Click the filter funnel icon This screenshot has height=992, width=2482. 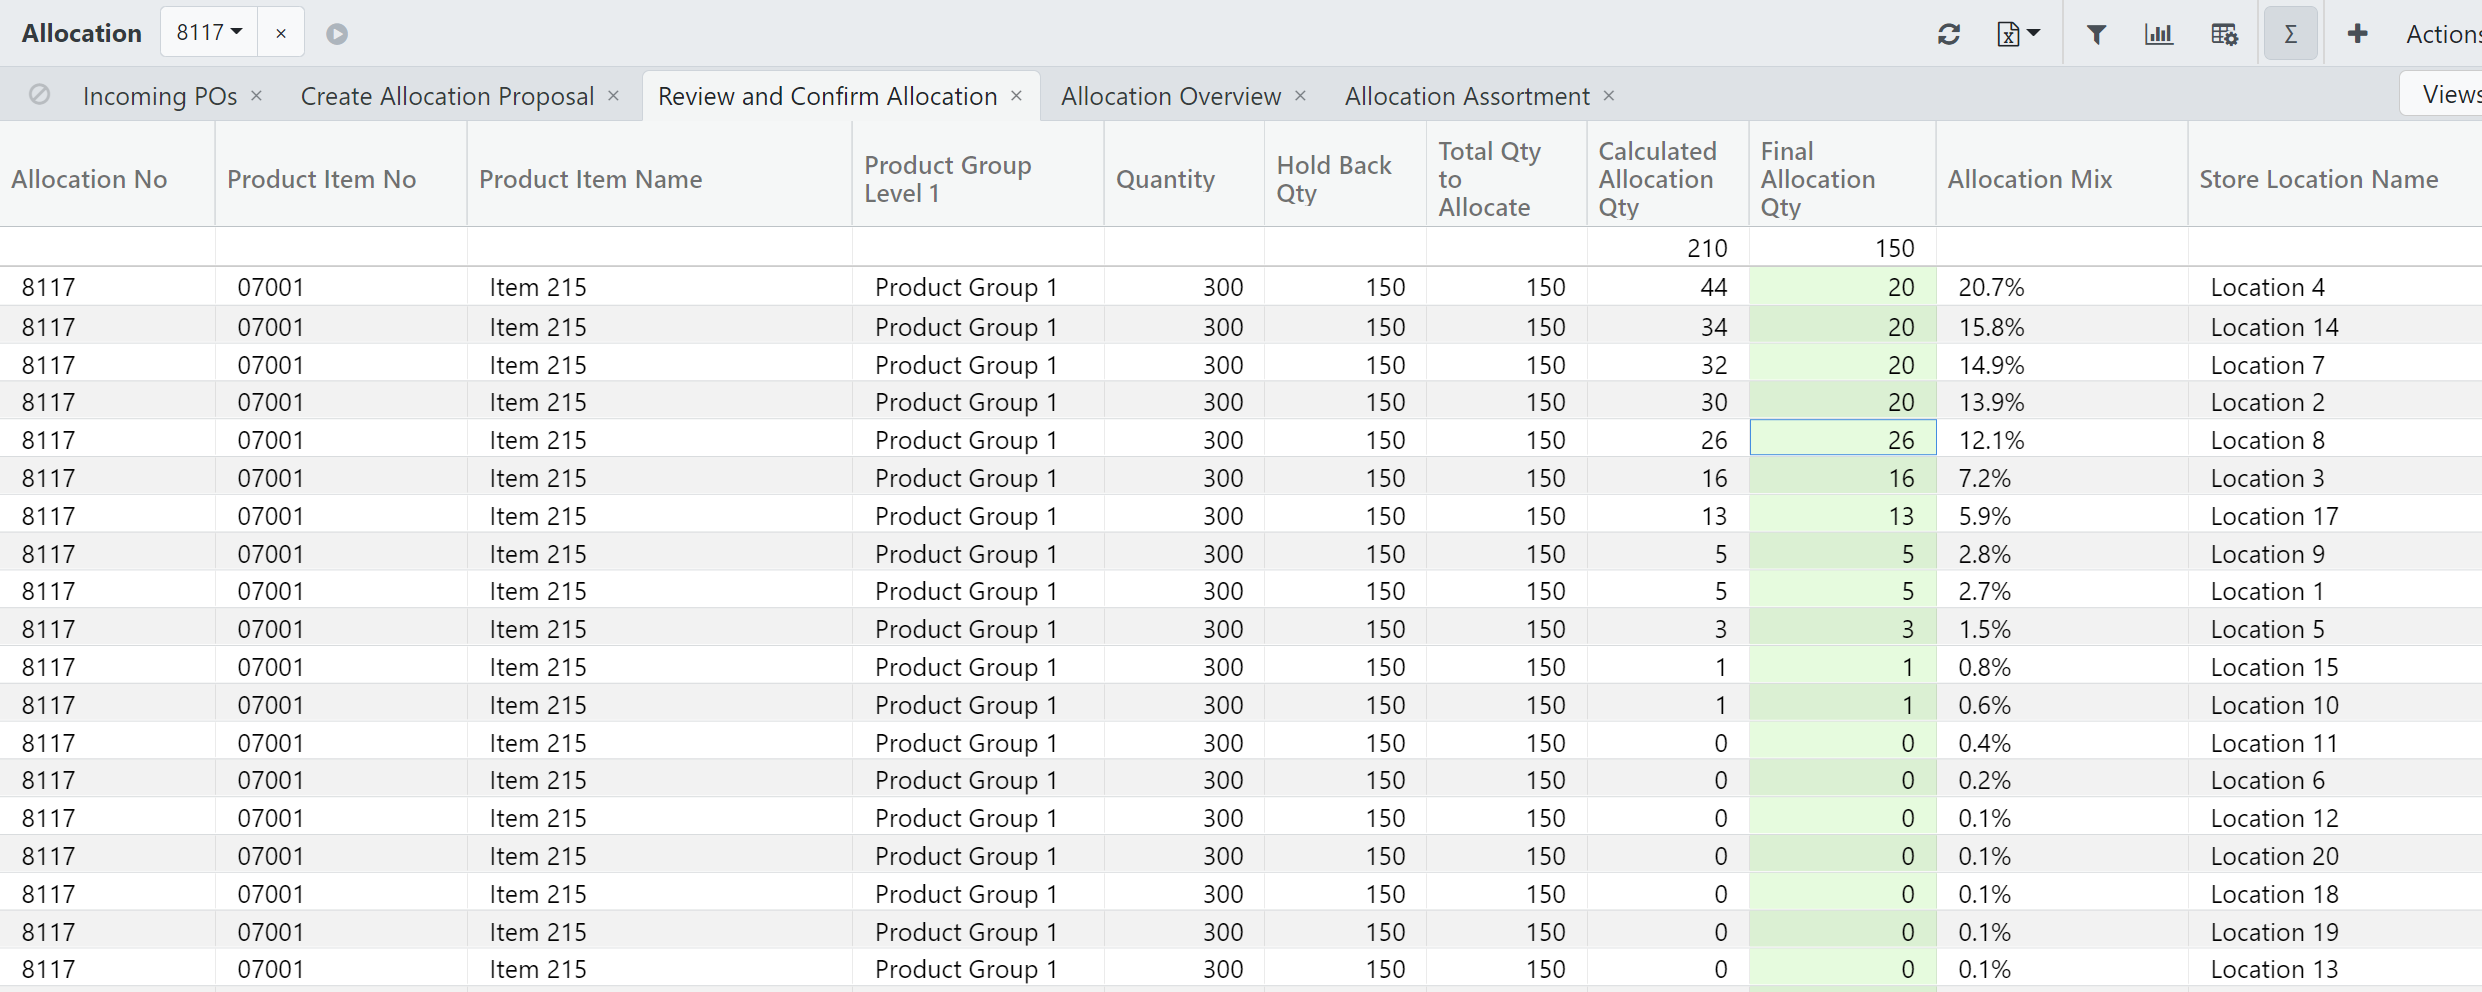click(x=2096, y=34)
